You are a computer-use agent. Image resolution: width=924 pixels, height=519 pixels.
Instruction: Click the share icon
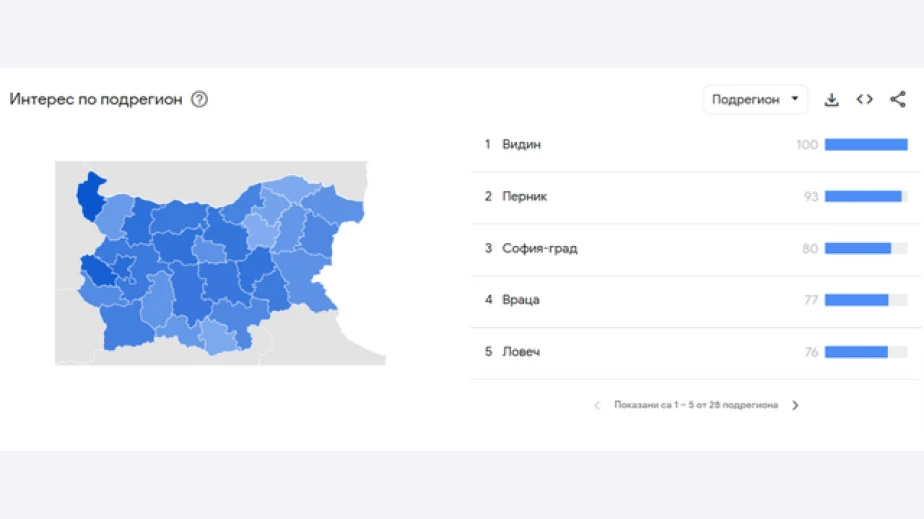tap(898, 99)
